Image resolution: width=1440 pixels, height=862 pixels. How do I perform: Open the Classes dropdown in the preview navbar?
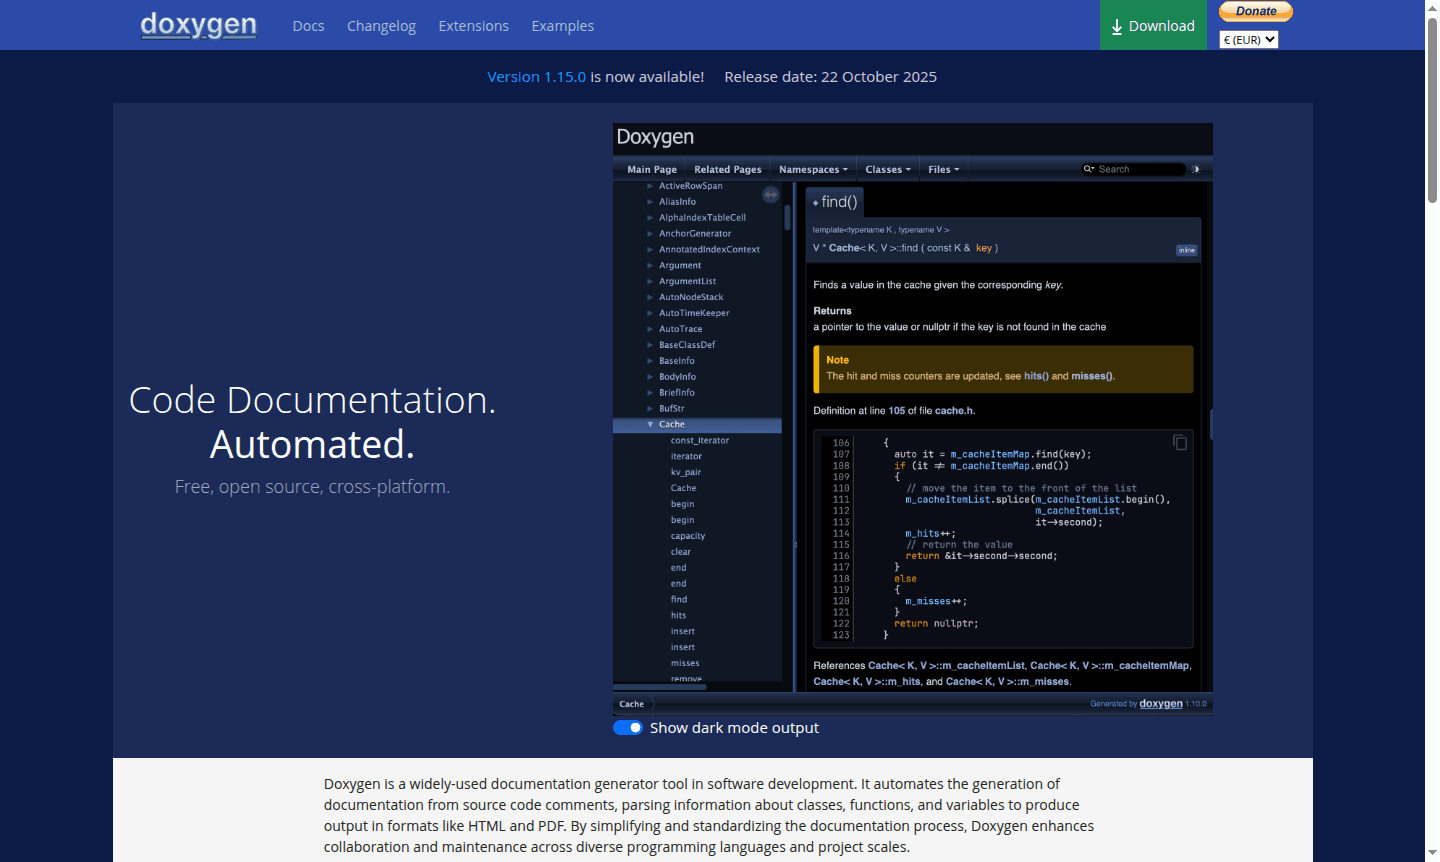[x=886, y=169]
